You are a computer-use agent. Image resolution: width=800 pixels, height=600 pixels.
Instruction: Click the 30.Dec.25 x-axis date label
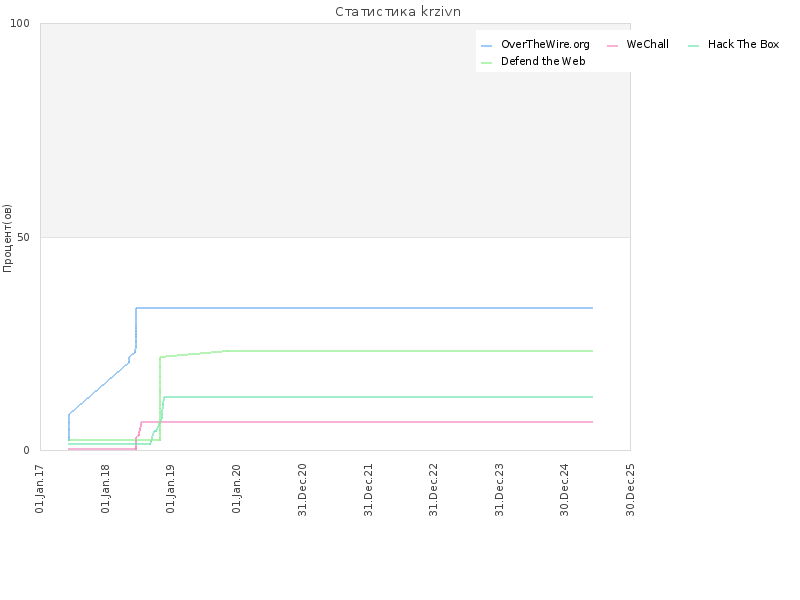pyautogui.click(x=630, y=488)
